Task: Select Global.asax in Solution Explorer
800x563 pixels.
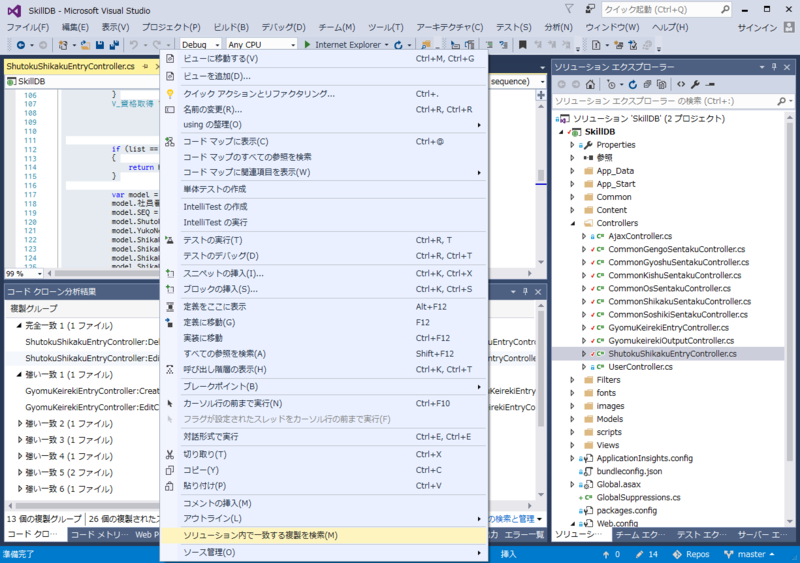Action: (618, 484)
